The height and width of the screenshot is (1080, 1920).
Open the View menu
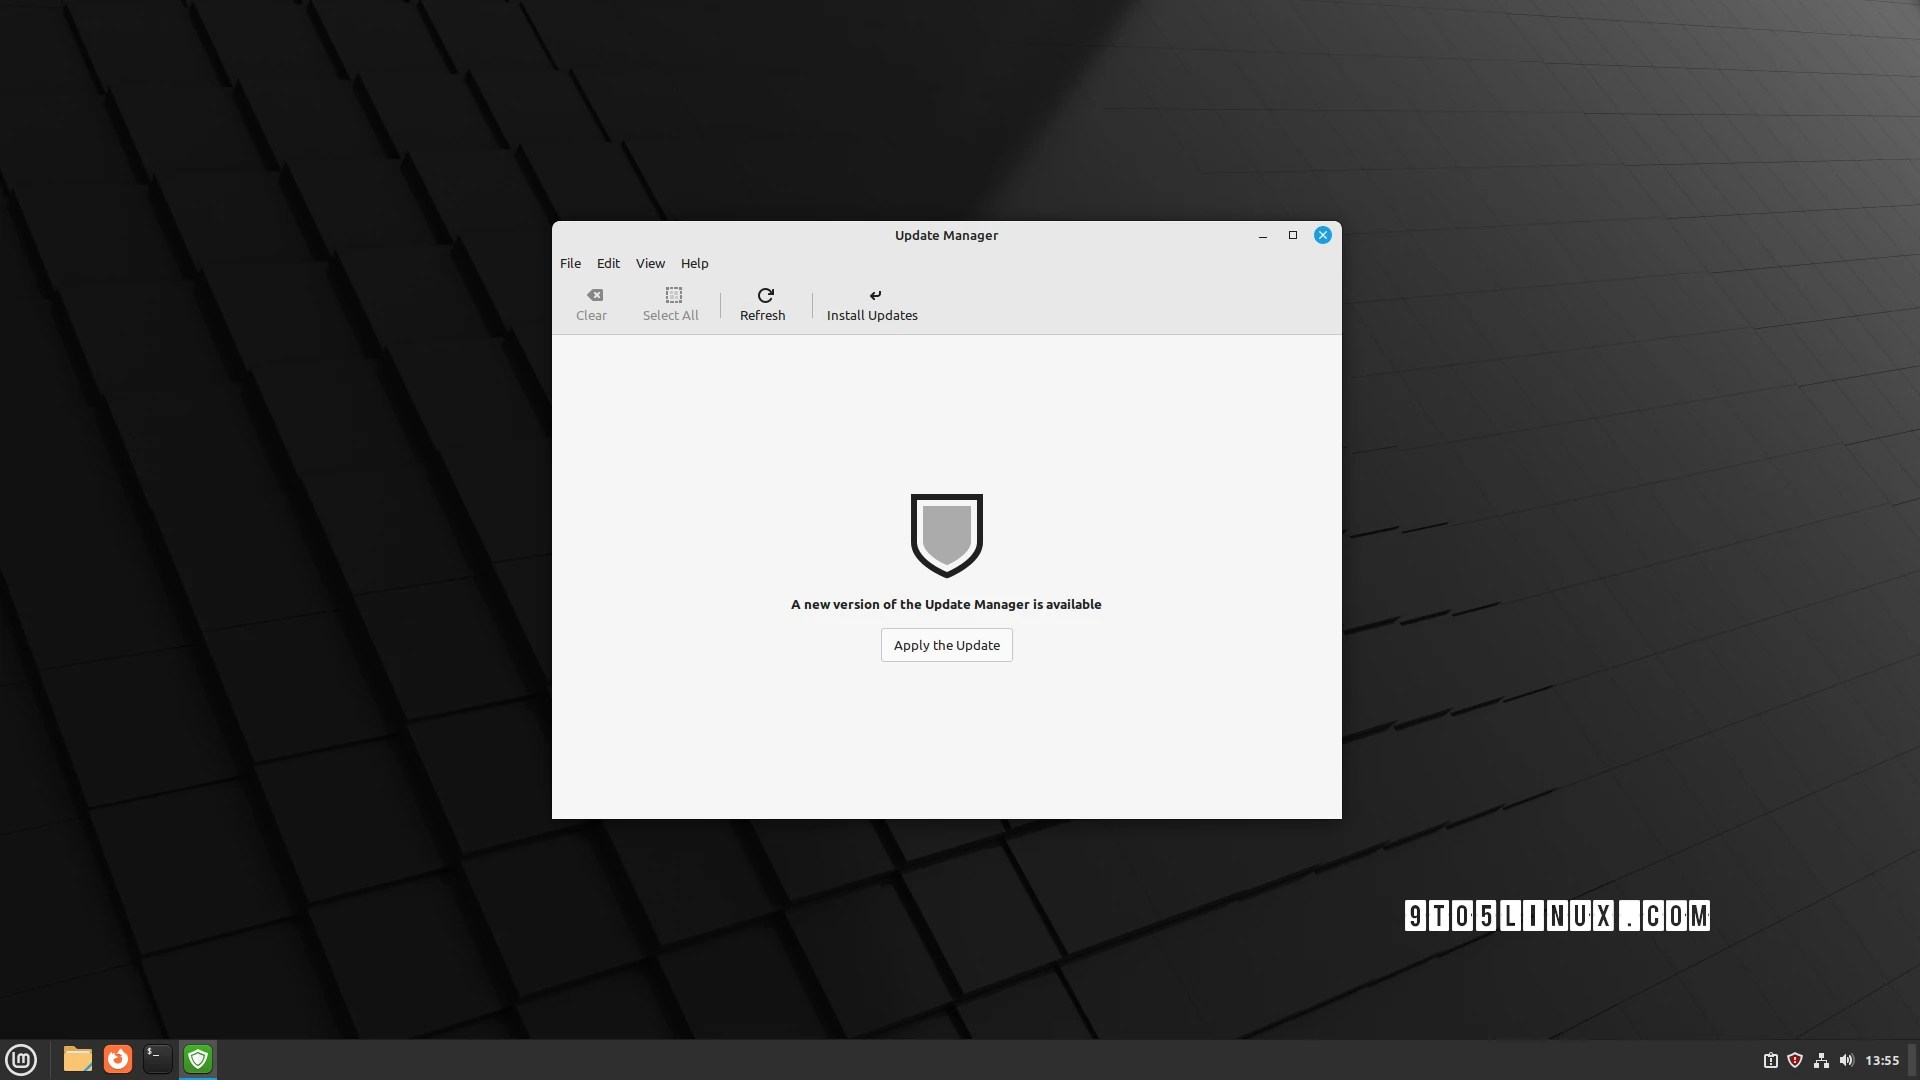point(650,263)
